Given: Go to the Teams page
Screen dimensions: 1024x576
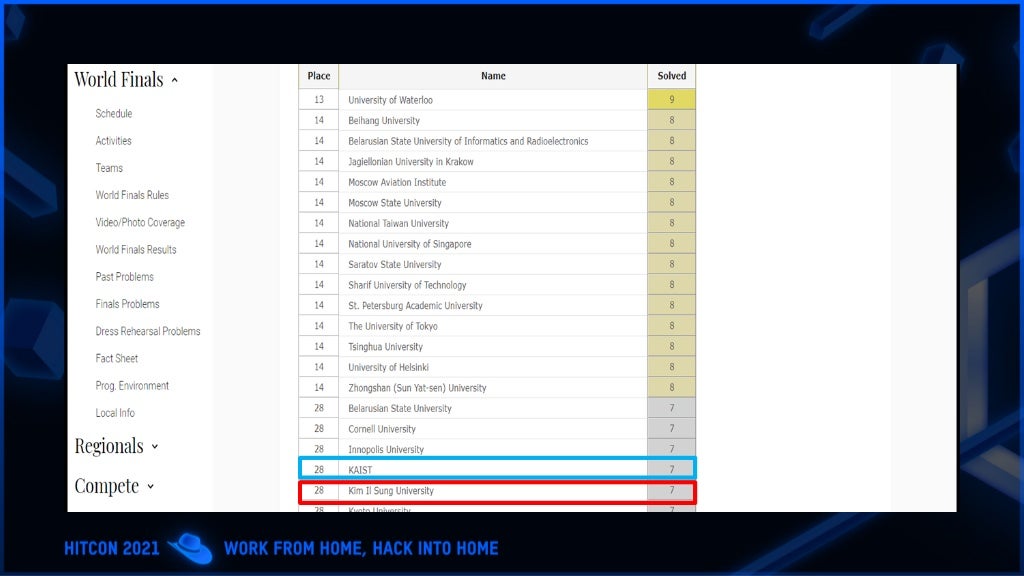Looking at the screenshot, I should 109,168.
